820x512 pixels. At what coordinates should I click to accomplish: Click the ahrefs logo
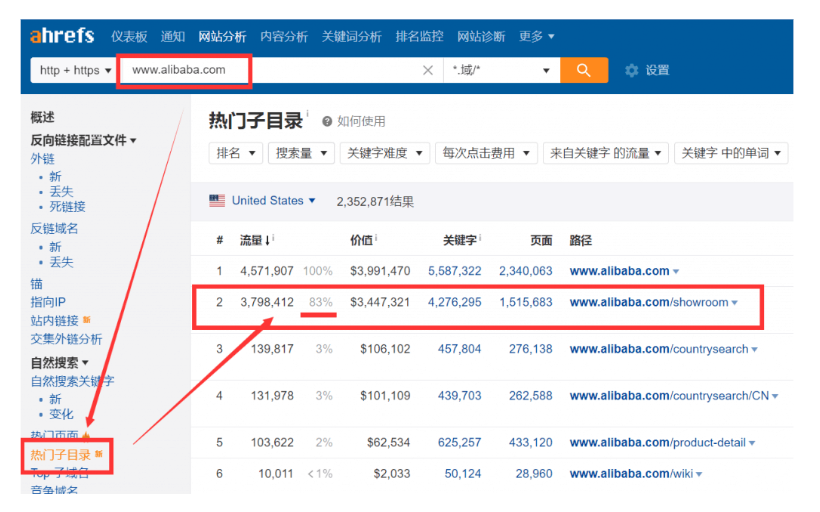[62, 36]
